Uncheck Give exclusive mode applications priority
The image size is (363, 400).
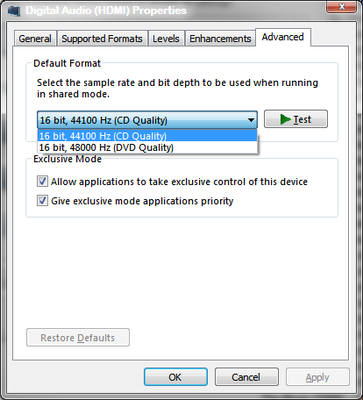(x=42, y=201)
